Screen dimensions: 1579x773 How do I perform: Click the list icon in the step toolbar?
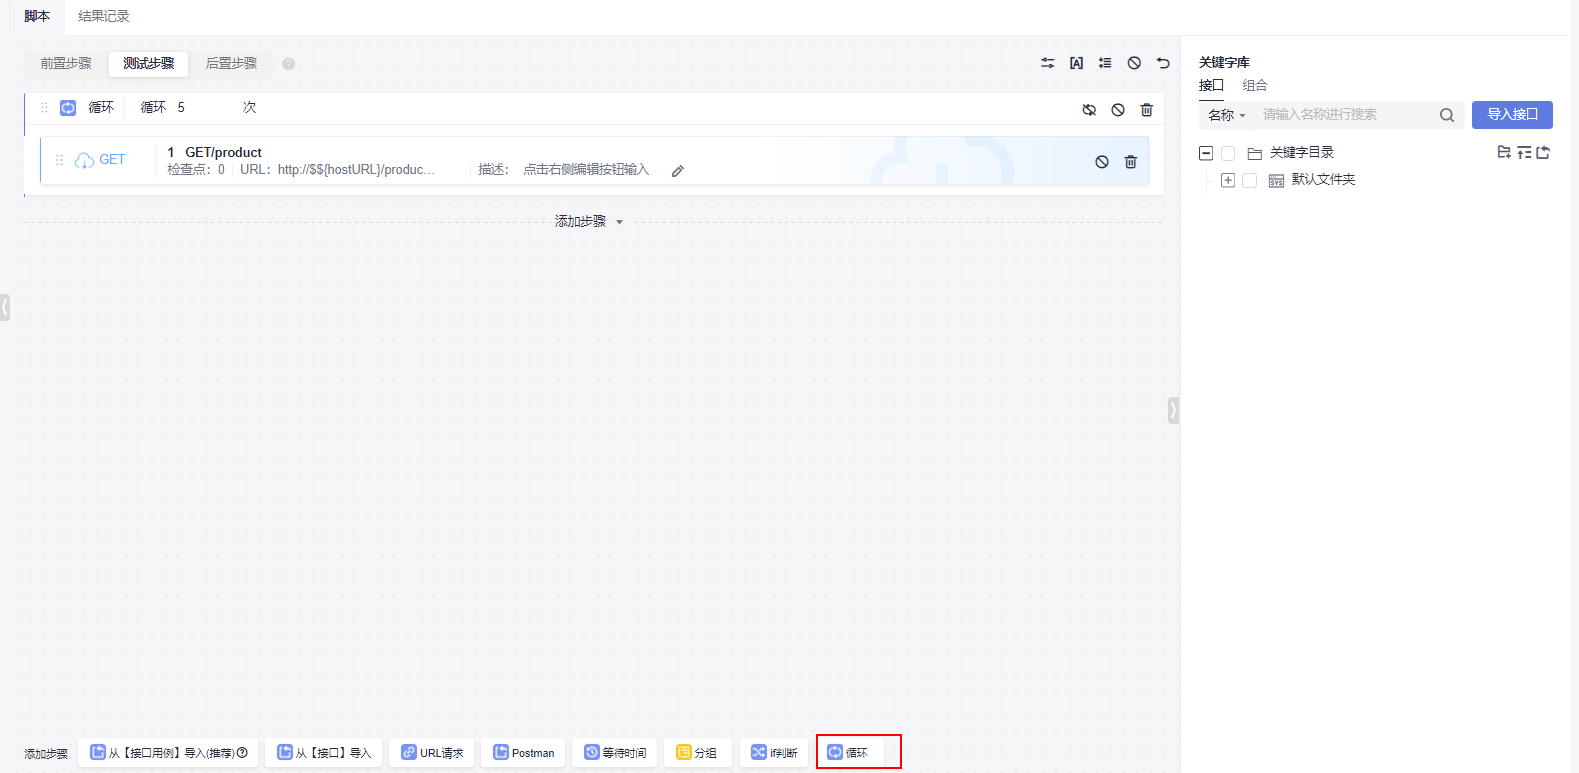[x=1105, y=63]
